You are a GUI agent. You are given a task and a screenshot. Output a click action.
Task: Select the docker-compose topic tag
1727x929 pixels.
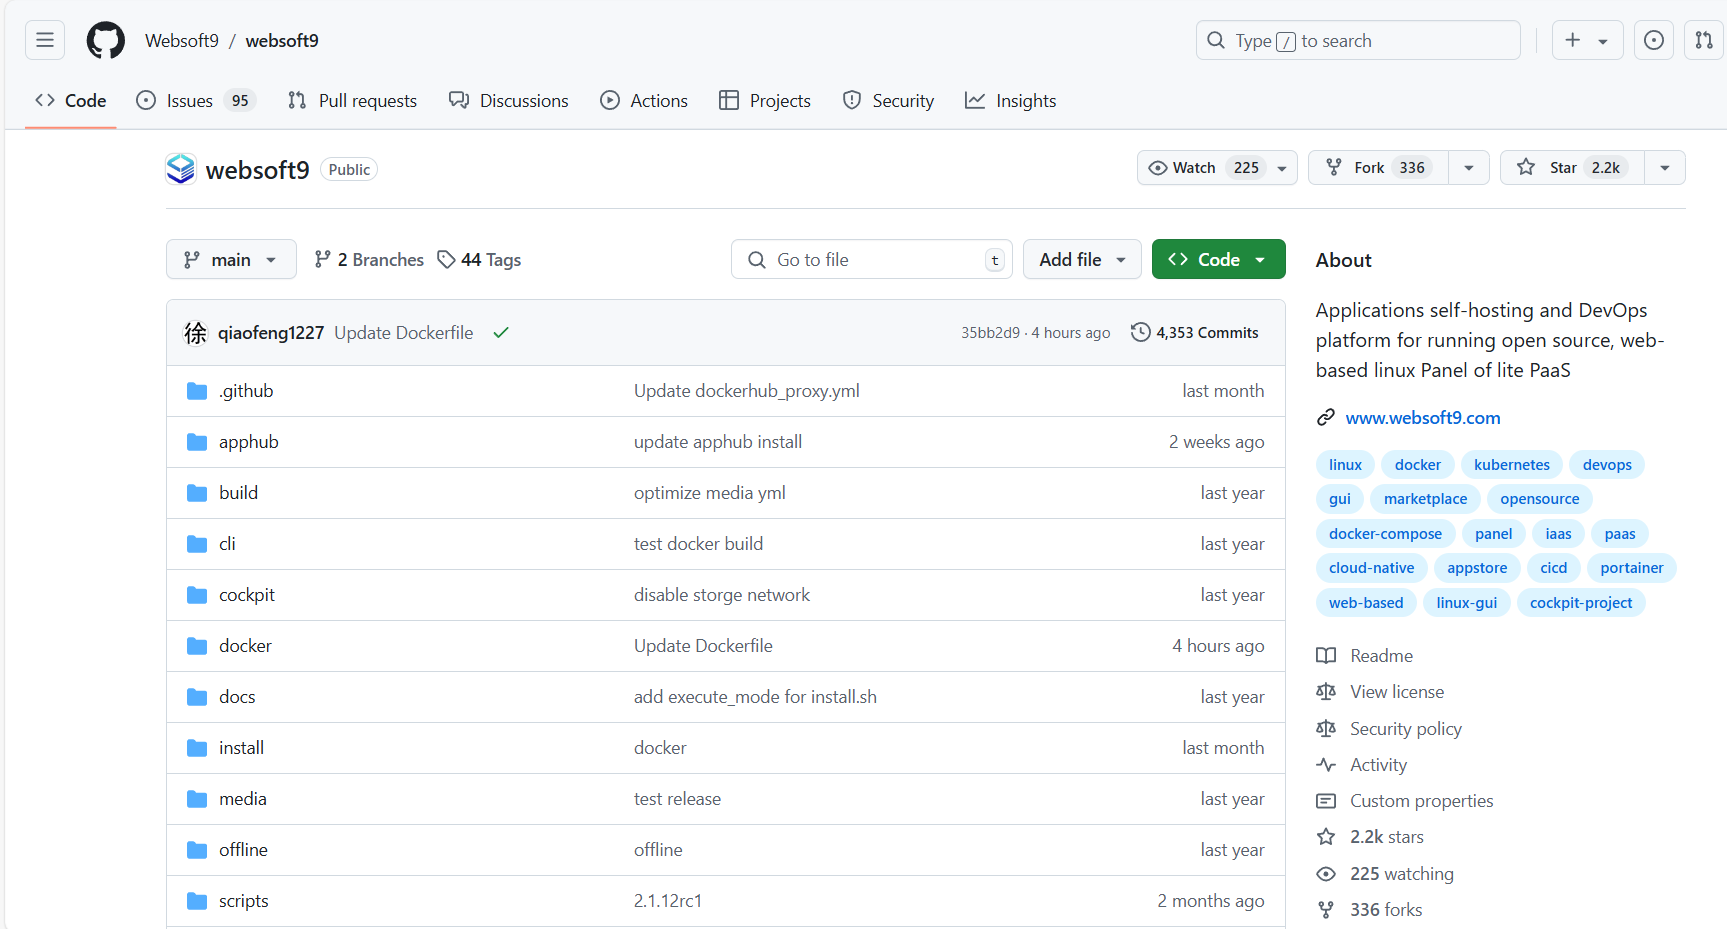point(1385,534)
